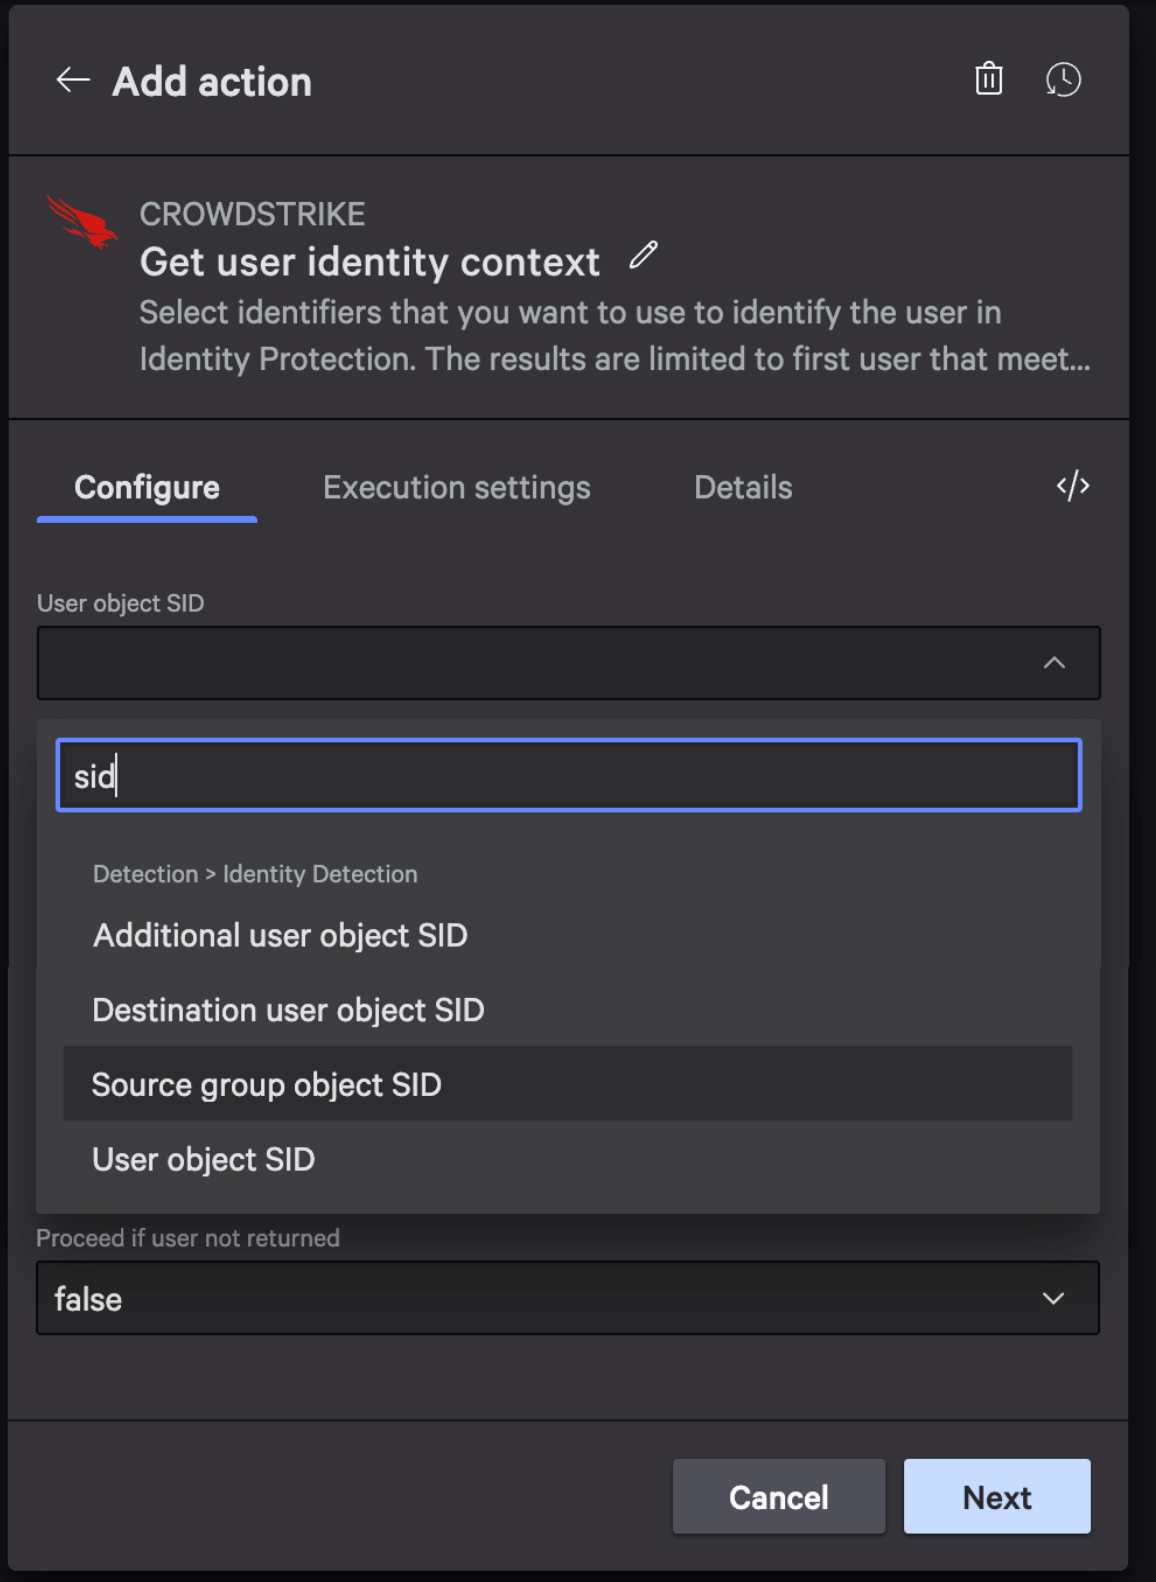Click the Get user identity context title
The width and height of the screenshot is (1156, 1582).
[369, 262]
